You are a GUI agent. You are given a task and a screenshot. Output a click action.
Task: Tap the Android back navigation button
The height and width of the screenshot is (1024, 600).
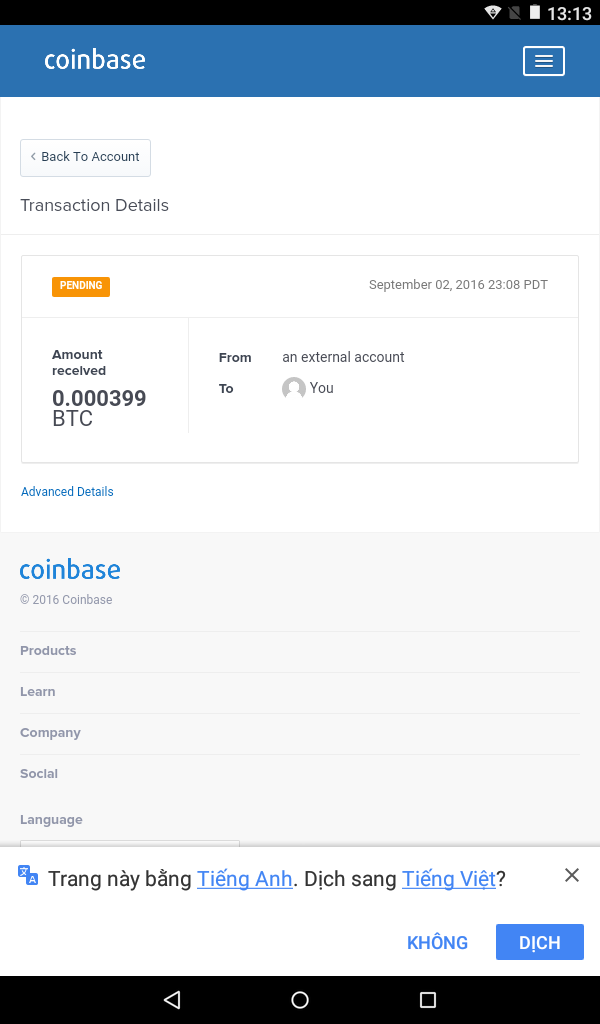(172, 1000)
